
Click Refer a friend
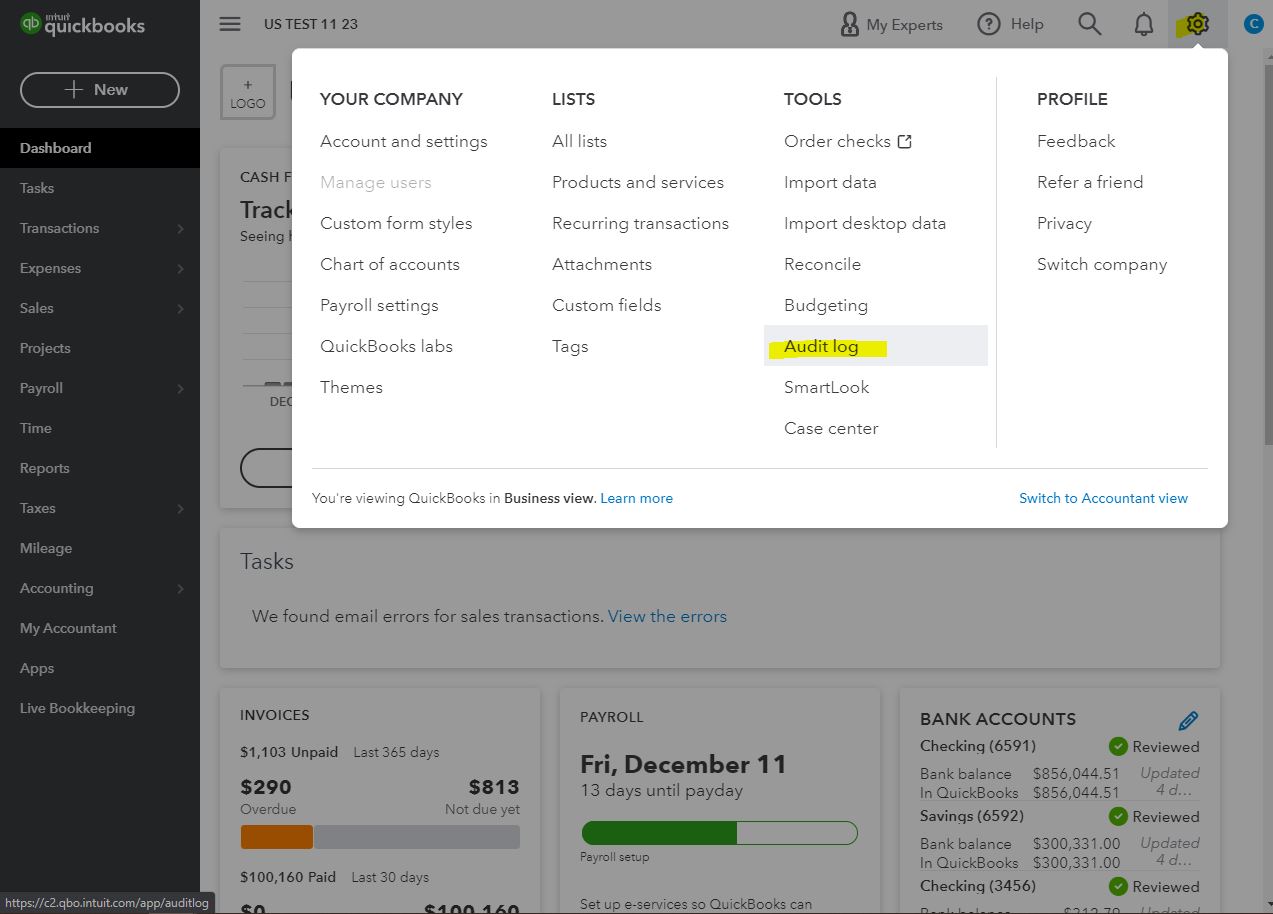pyautogui.click(x=1090, y=183)
